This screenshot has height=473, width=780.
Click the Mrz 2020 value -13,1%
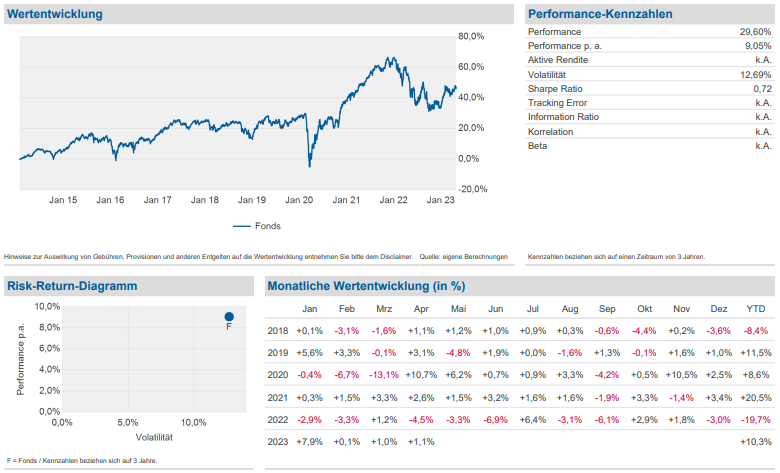pos(384,375)
